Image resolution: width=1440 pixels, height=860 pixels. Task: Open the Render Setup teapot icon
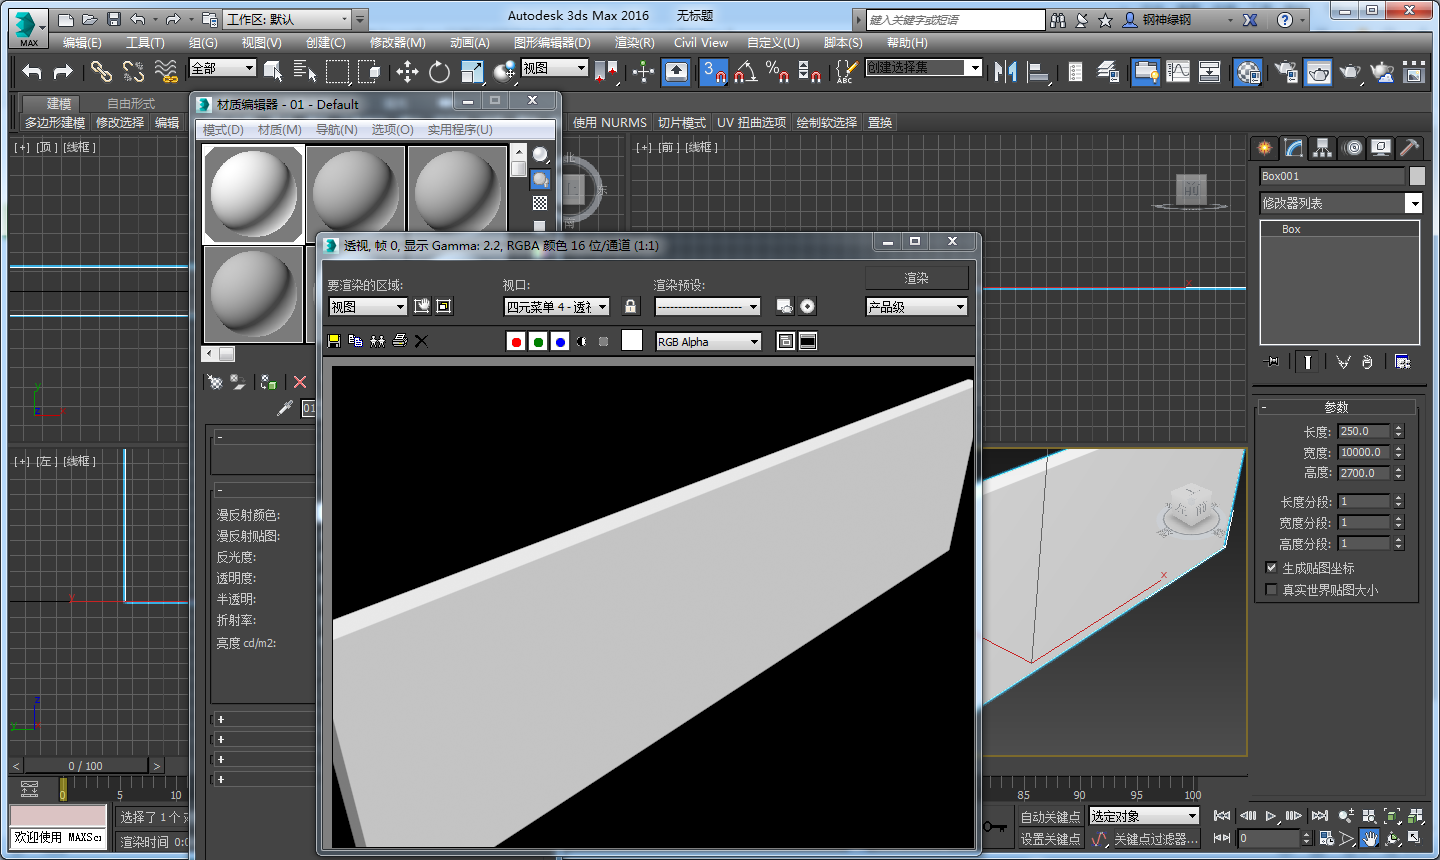1286,71
